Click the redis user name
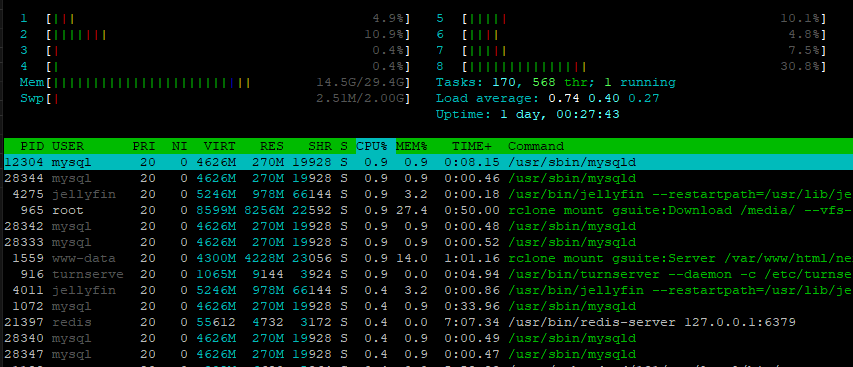 pyautogui.click(x=72, y=322)
